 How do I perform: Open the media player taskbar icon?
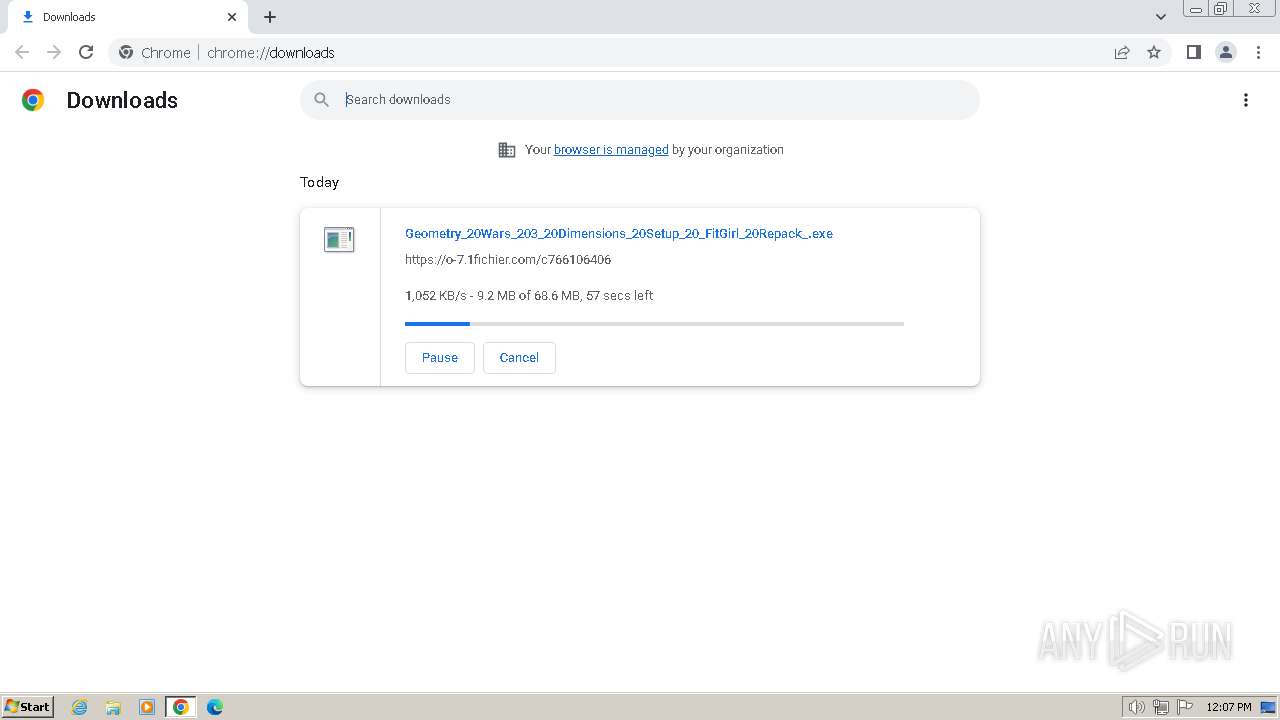[x=147, y=707]
